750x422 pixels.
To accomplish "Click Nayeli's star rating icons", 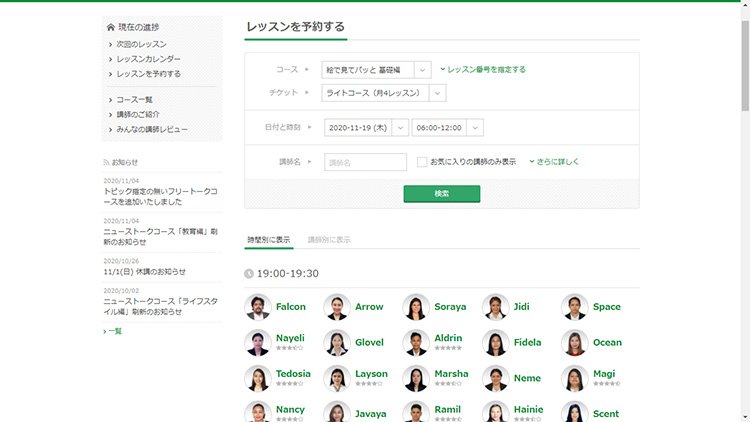I will (x=289, y=349).
